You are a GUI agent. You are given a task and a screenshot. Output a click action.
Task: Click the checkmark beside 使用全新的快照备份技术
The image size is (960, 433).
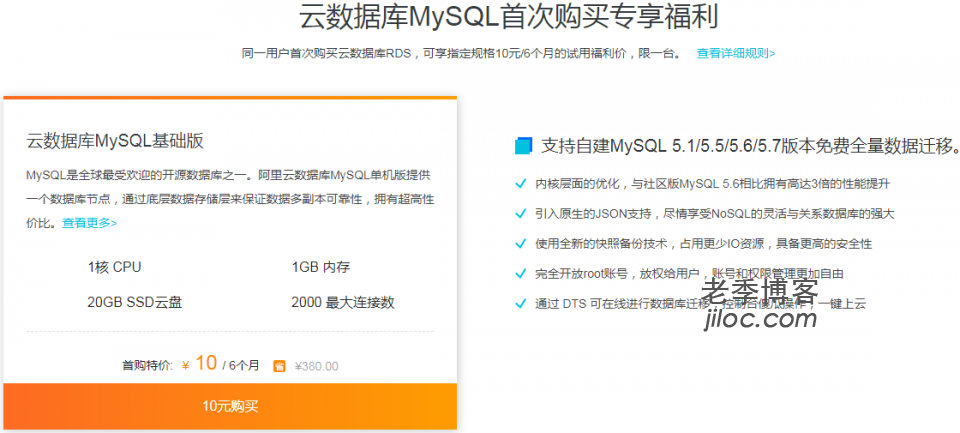point(521,243)
